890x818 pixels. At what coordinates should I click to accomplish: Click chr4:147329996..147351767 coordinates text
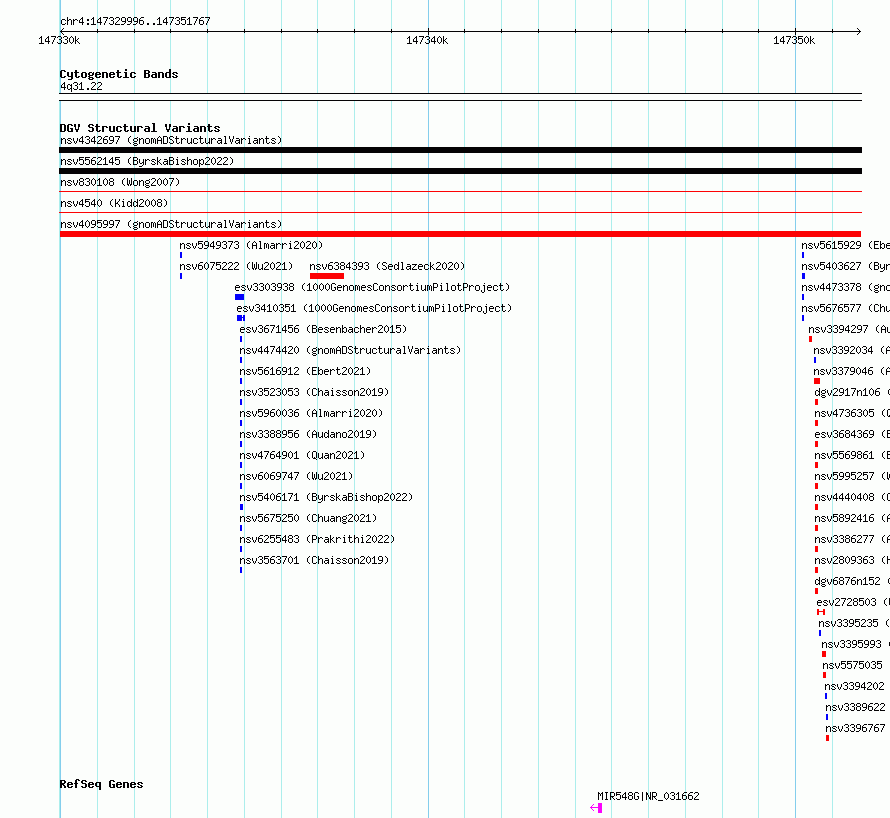pos(135,21)
